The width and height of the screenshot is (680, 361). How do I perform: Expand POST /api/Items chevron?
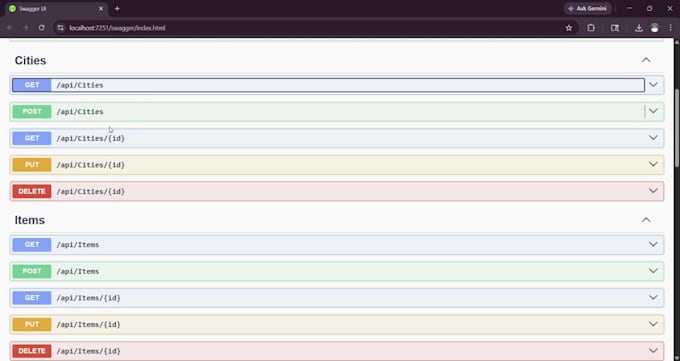point(653,271)
